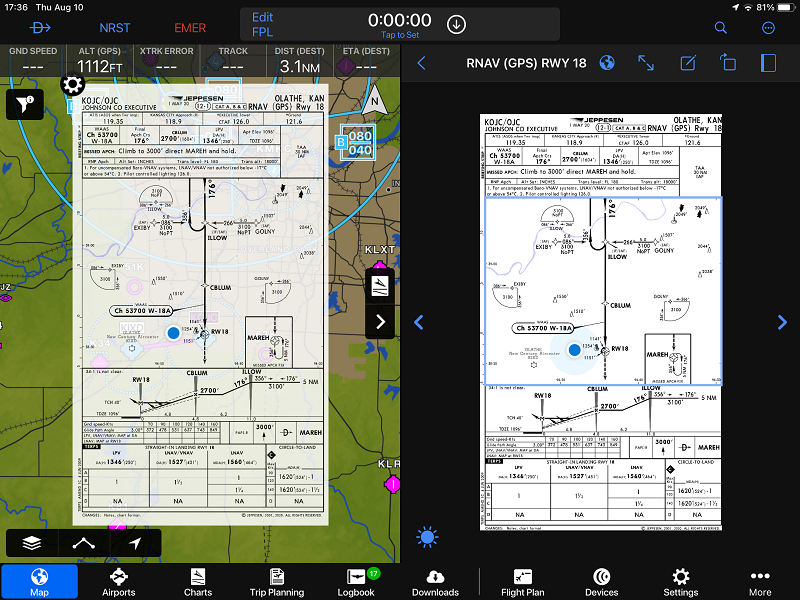Tap the Direct-To navigation icon

(x=40, y=28)
